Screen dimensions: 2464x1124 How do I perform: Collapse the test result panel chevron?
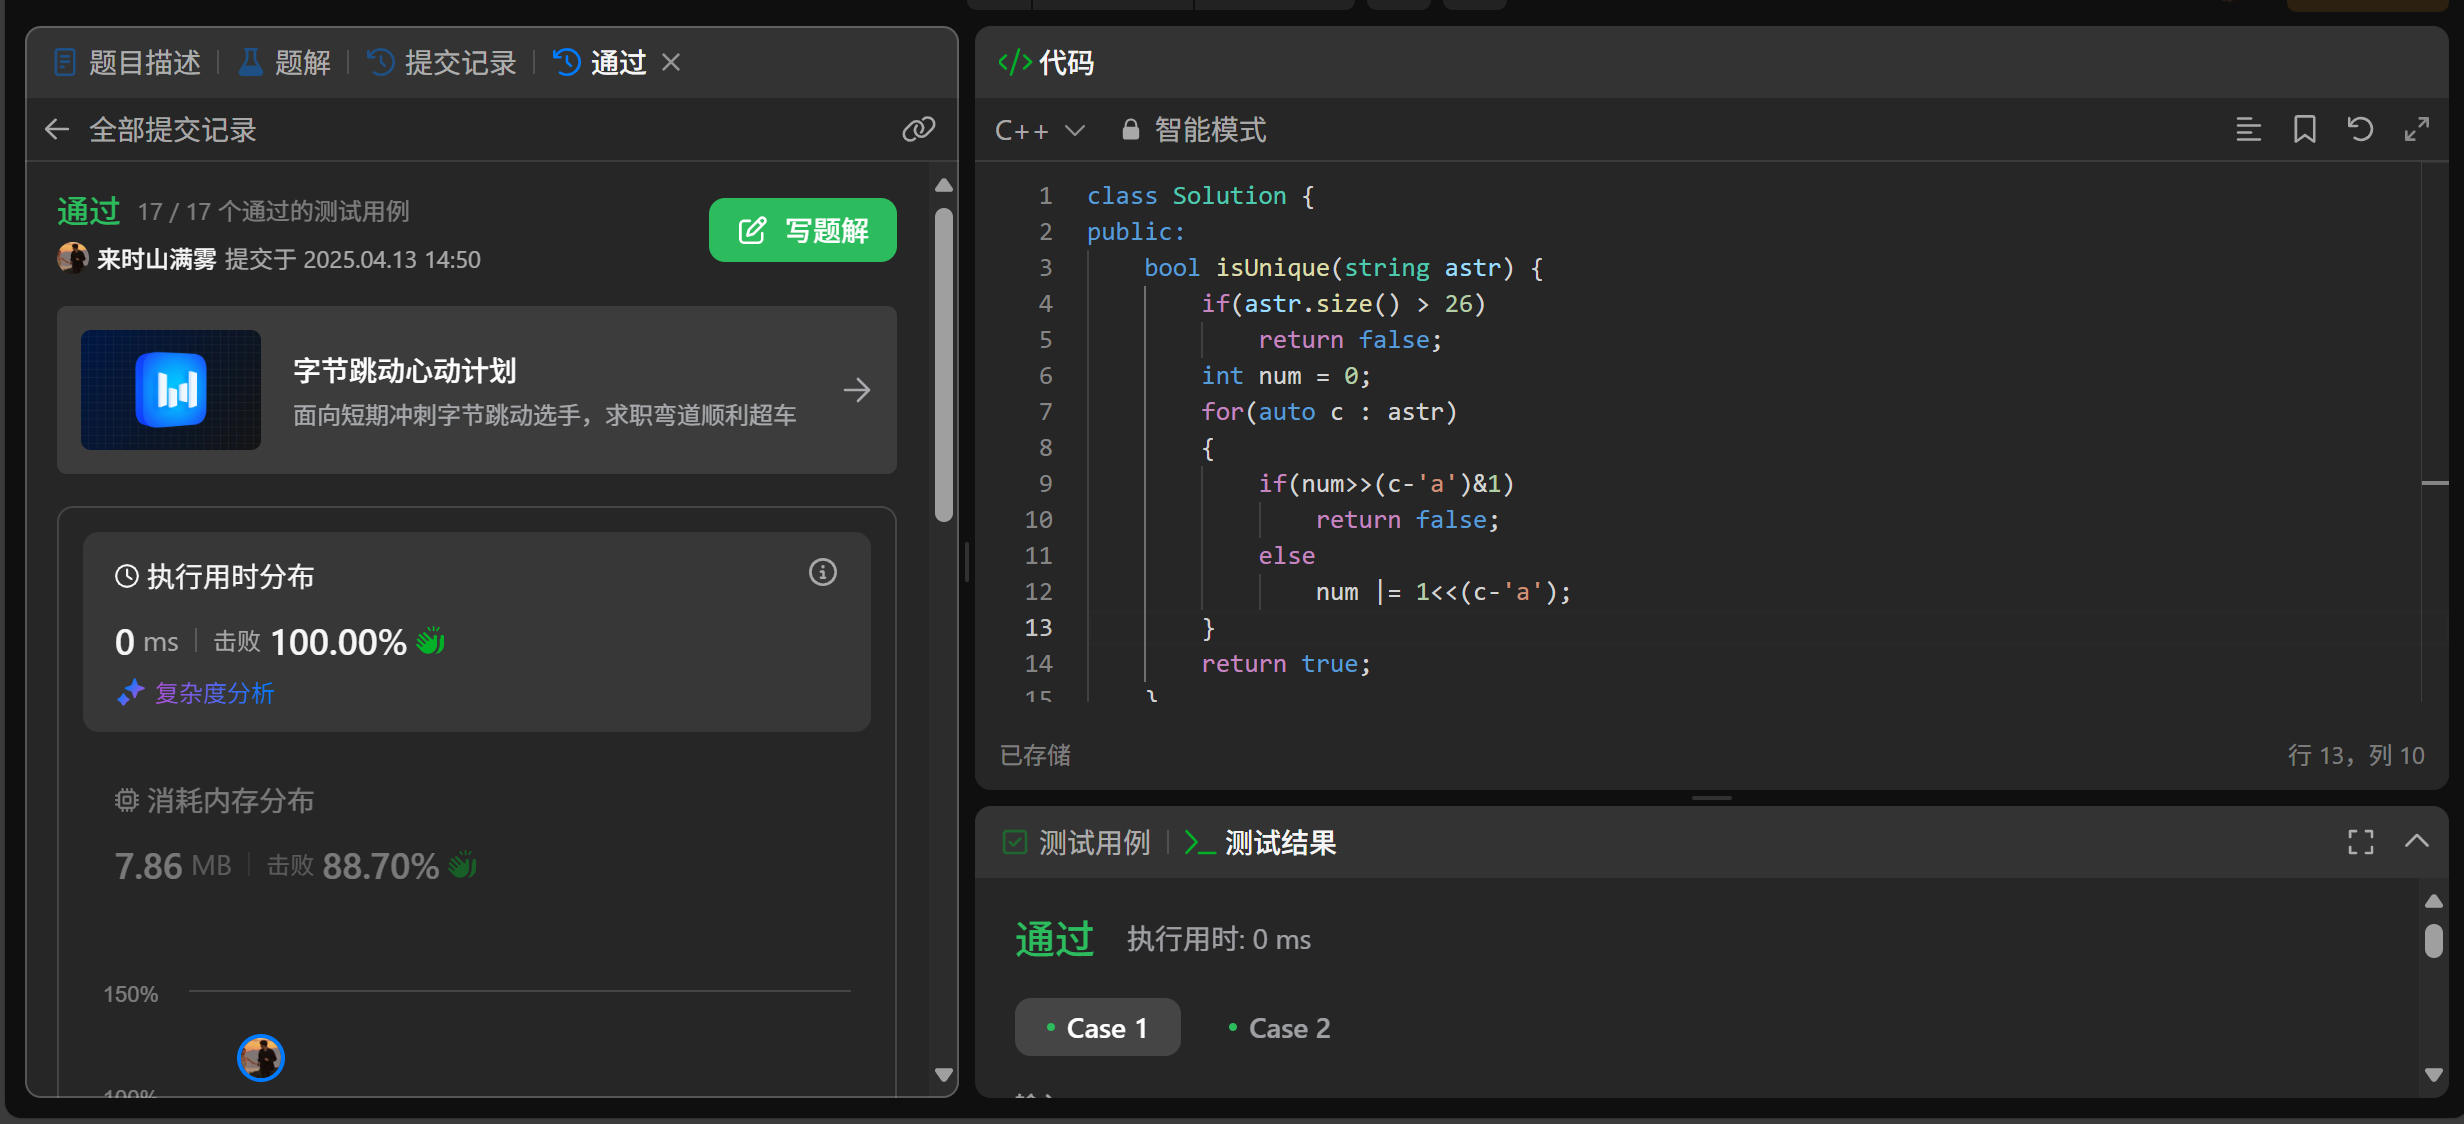(x=2416, y=841)
